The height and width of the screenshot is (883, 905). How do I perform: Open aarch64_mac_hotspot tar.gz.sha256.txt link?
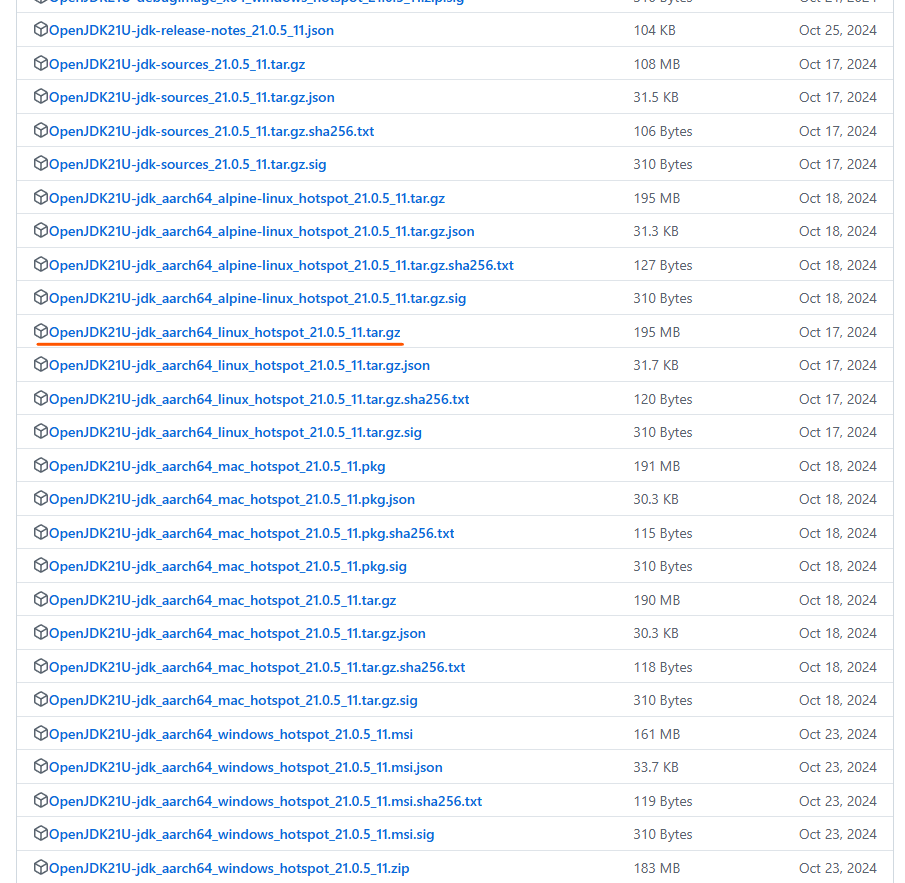(257, 667)
